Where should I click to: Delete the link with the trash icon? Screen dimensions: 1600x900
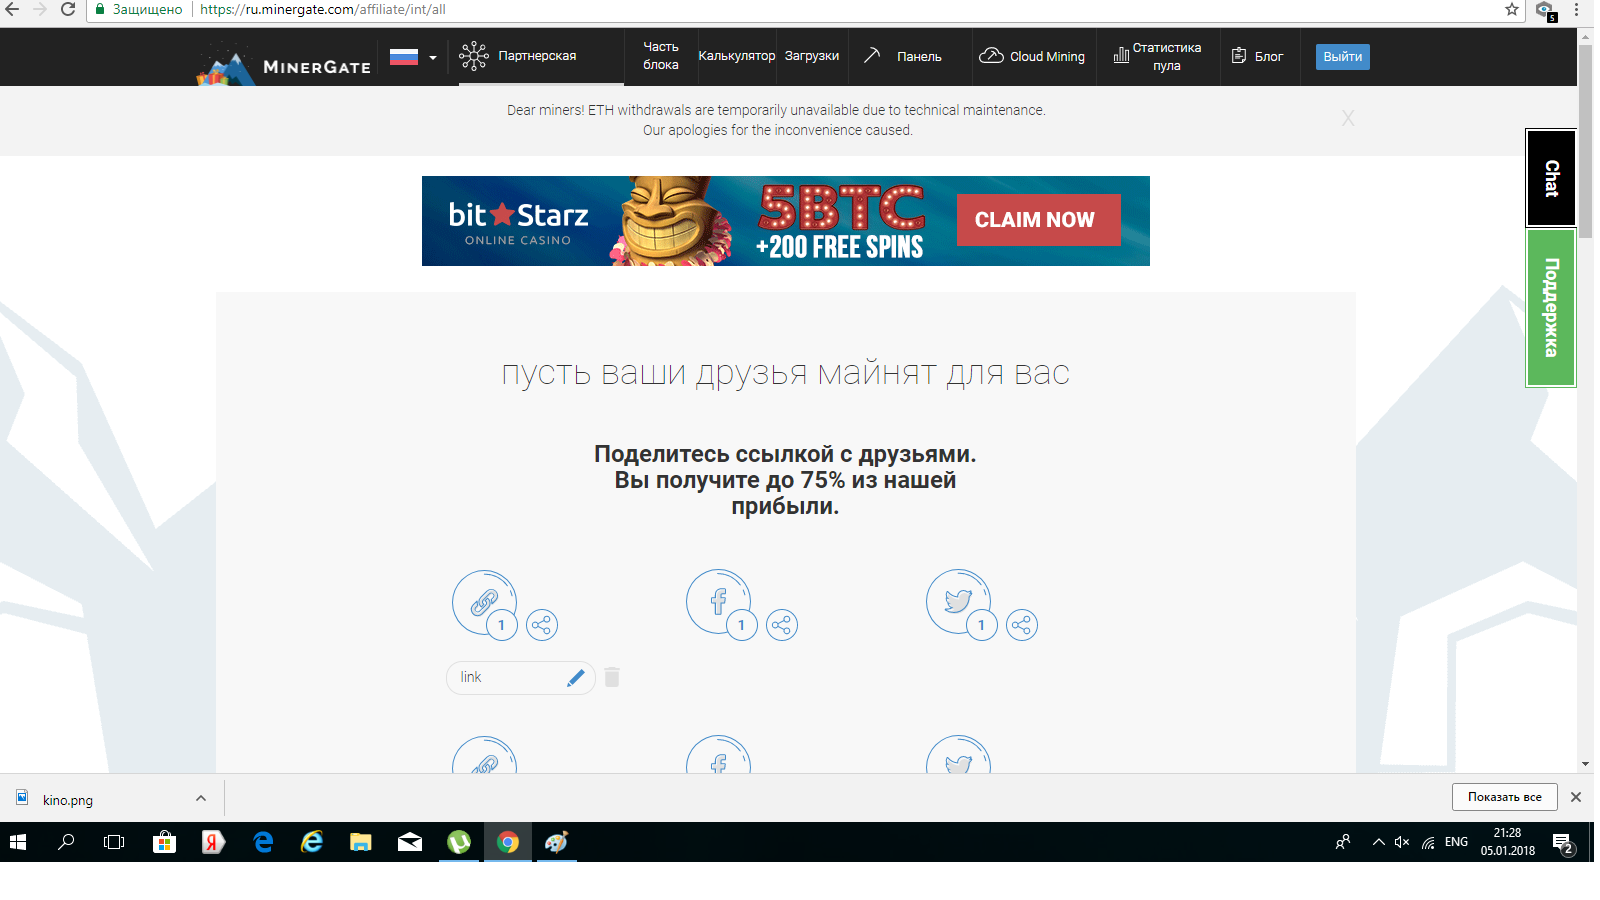tap(612, 677)
